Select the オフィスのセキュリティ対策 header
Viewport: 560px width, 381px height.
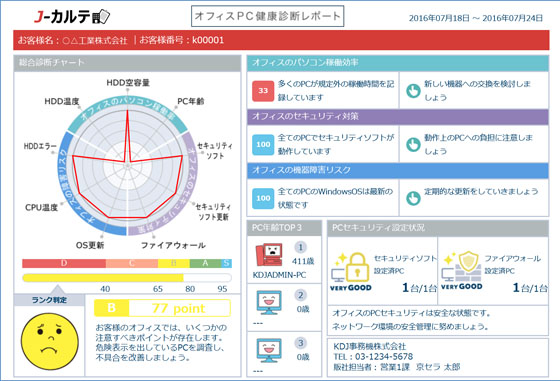[398, 117]
